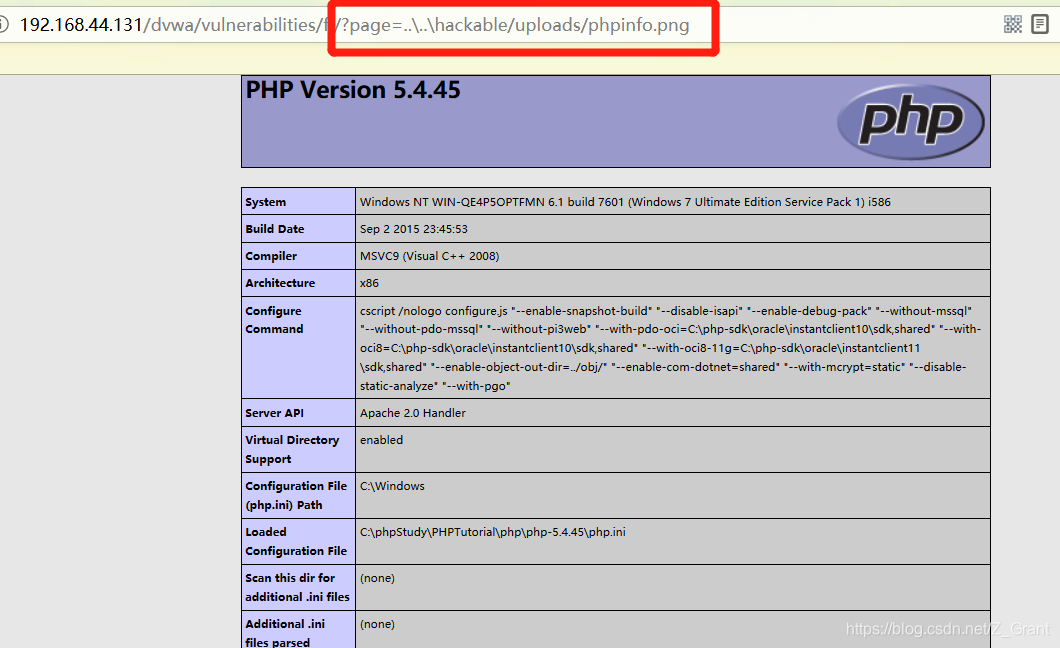Screen dimensions: 1060x648
Task: Click the QR code icon in address bar
Action: click(x=1013, y=25)
